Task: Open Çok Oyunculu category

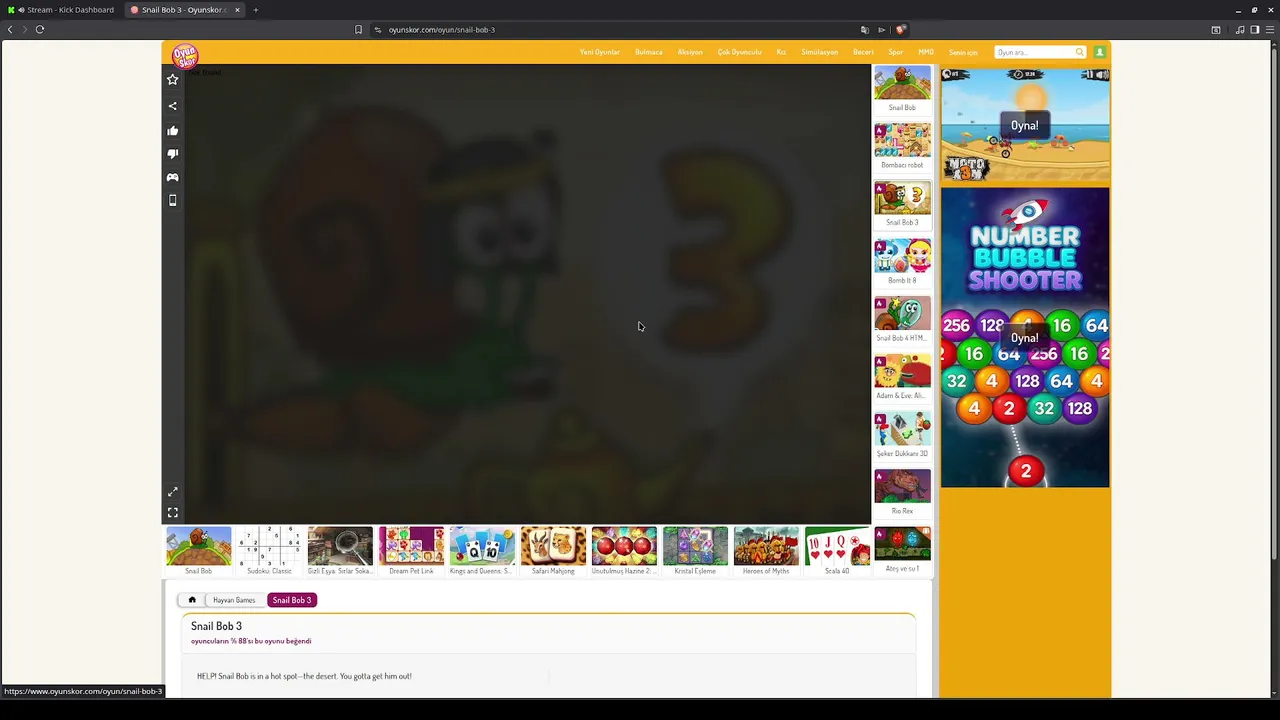Action: 740,52
